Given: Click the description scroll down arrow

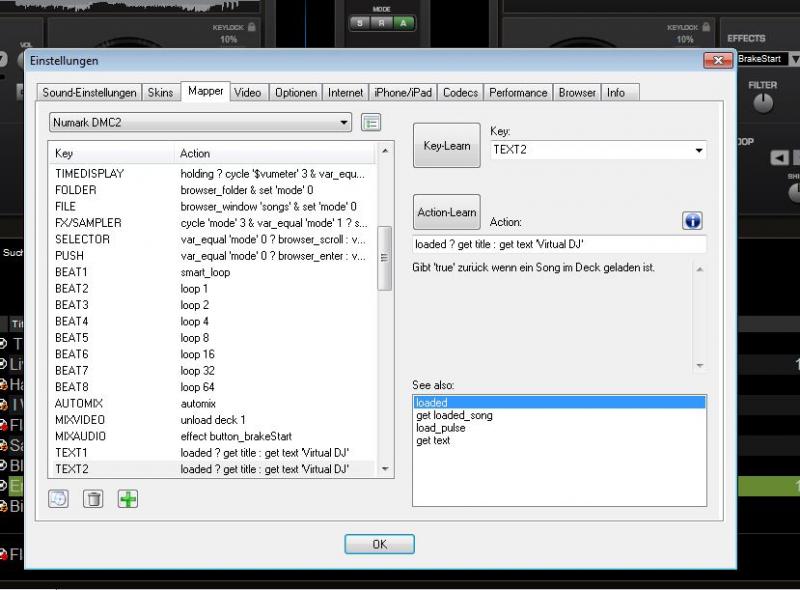Looking at the screenshot, I should (699, 365).
